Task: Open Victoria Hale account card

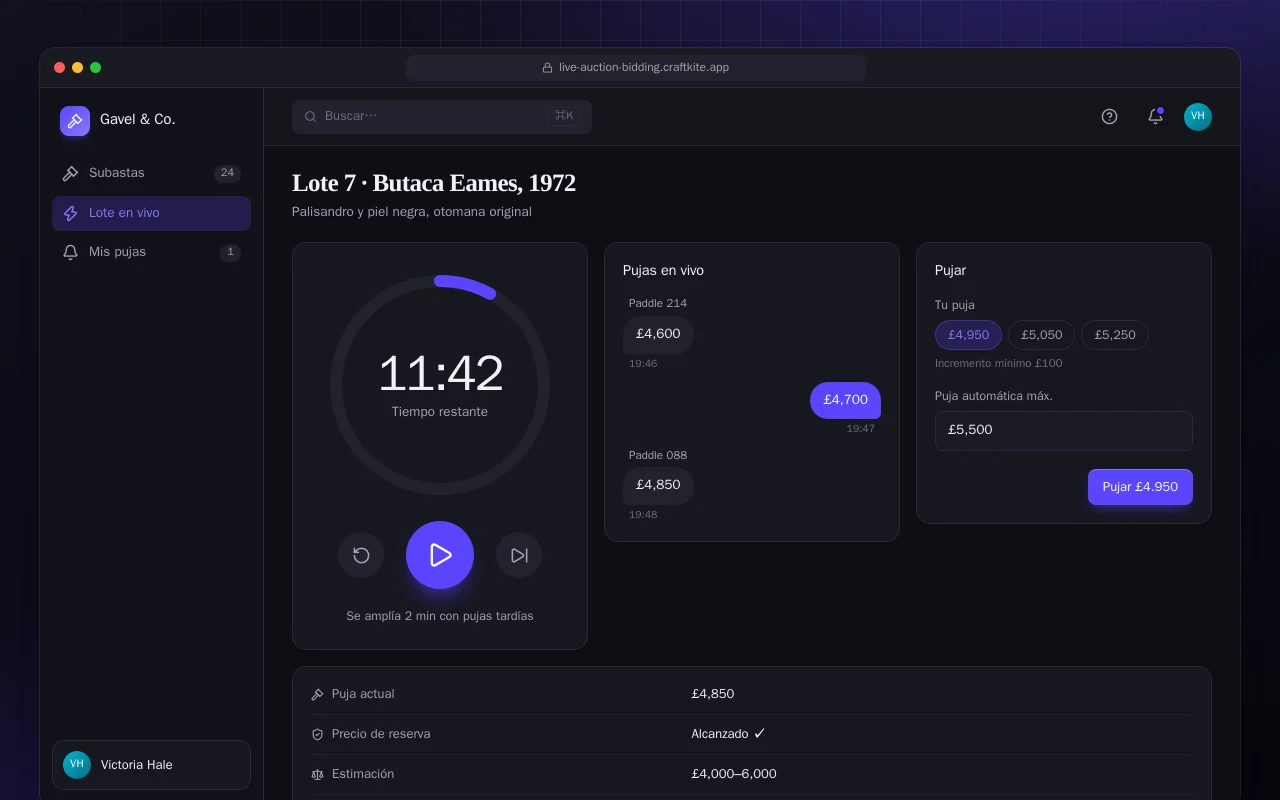Action: pyautogui.click(x=151, y=765)
